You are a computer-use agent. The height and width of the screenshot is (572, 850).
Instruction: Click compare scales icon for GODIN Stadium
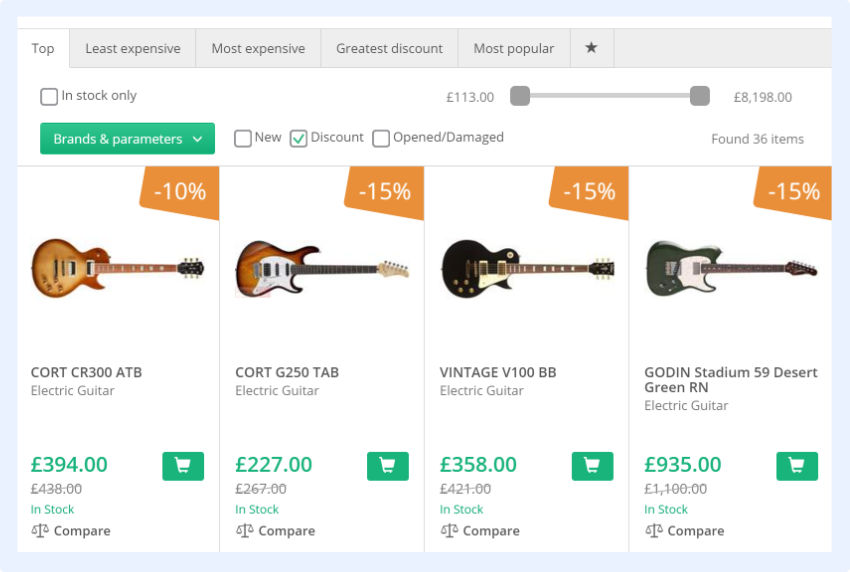(x=653, y=531)
